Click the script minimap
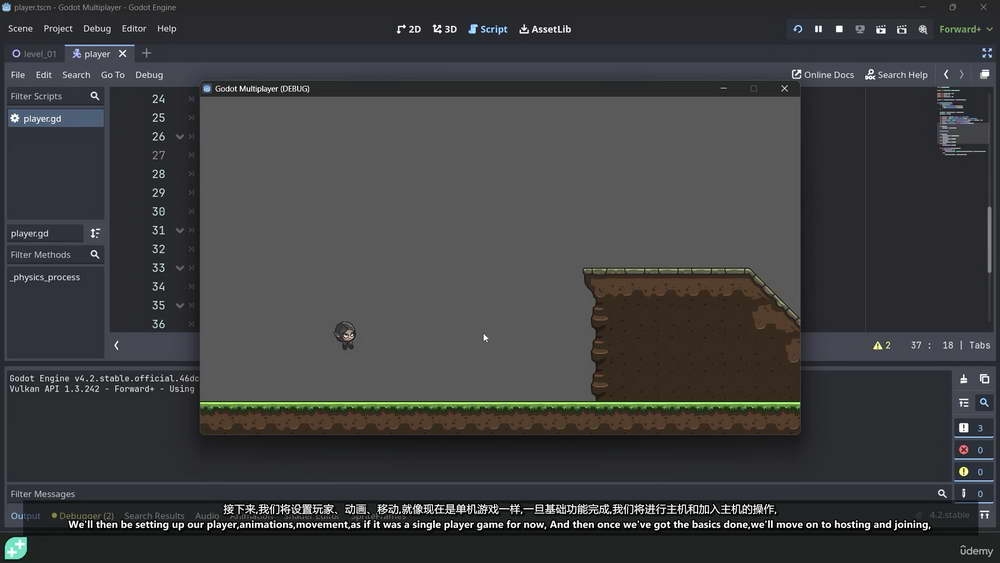Screen dimensions: 1000x563 point(963,121)
